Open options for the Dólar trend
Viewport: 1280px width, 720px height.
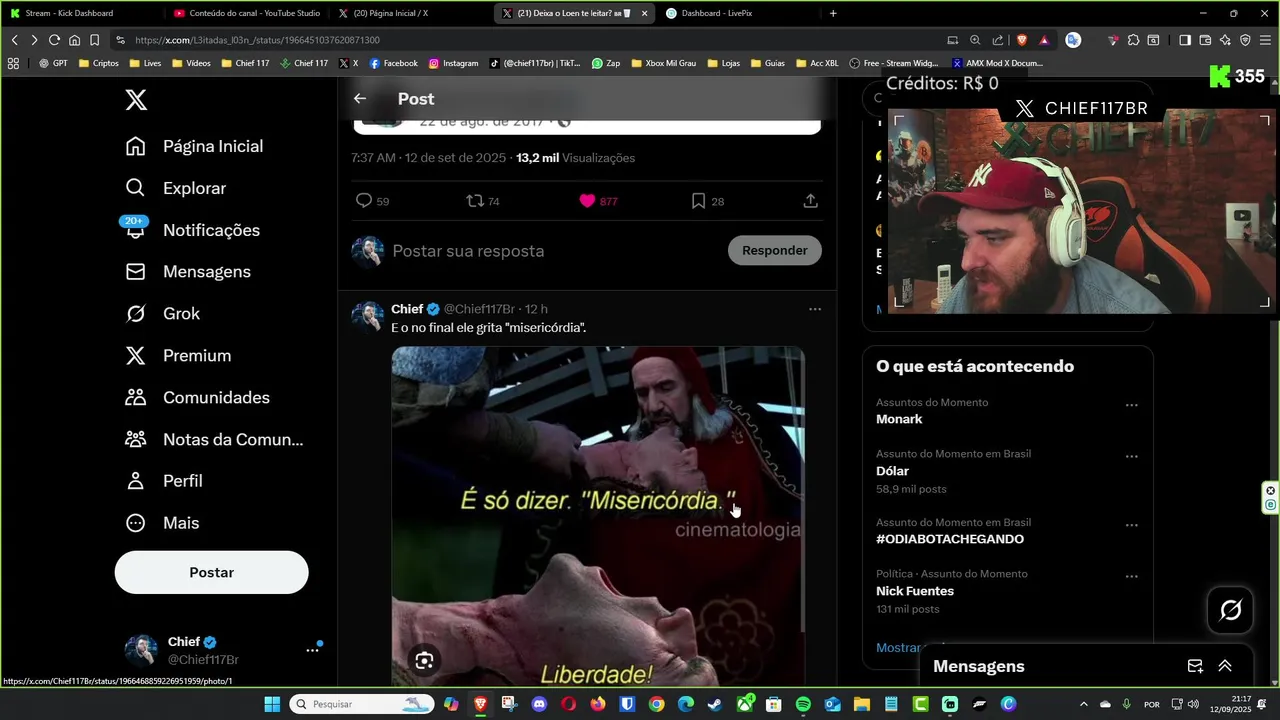(1132, 457)
